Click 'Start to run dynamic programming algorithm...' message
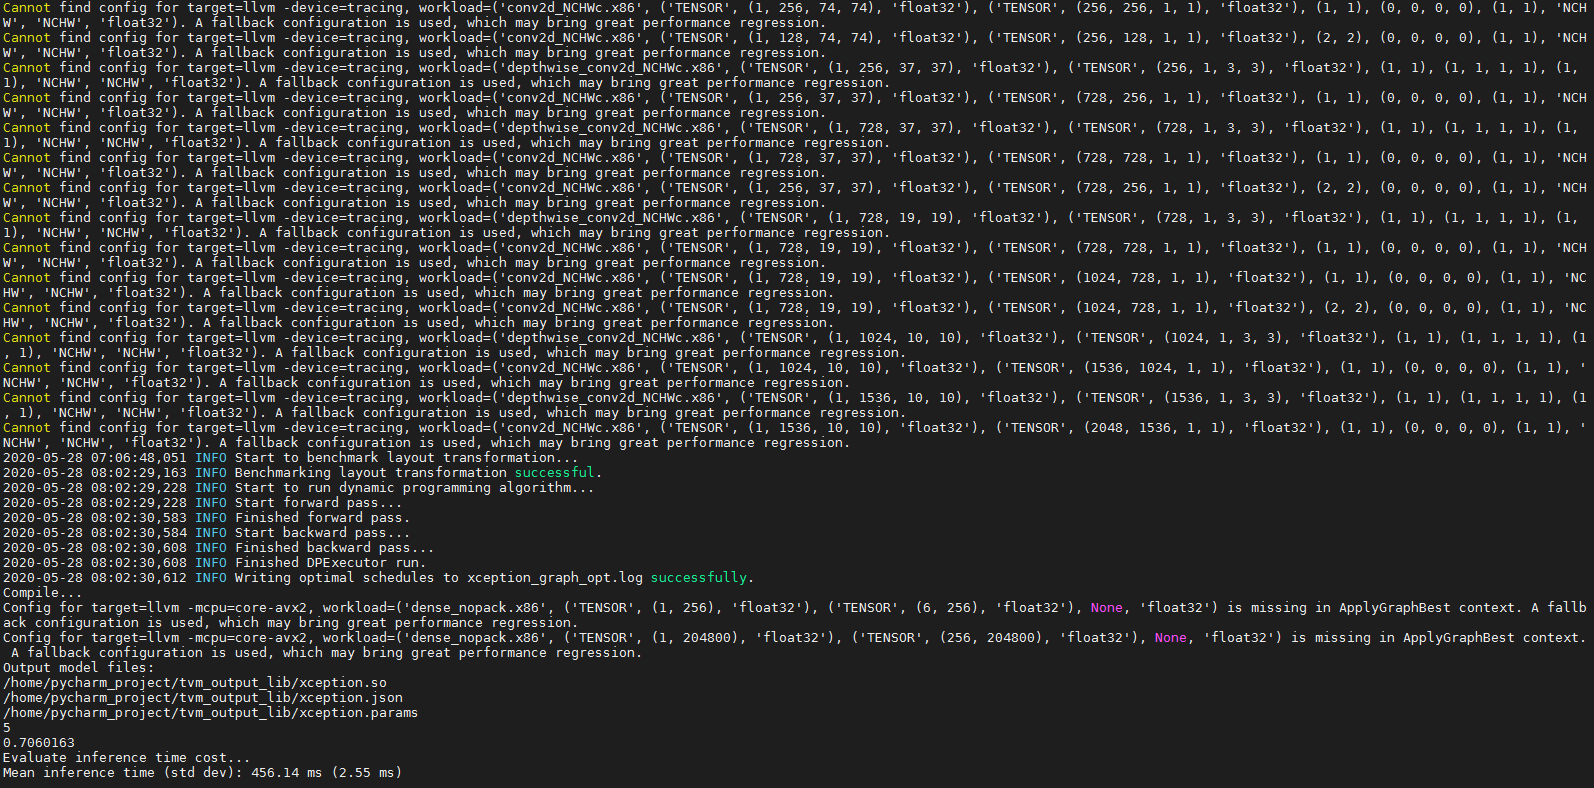This screenshot has height=788, width=1594. click(414, 488)
